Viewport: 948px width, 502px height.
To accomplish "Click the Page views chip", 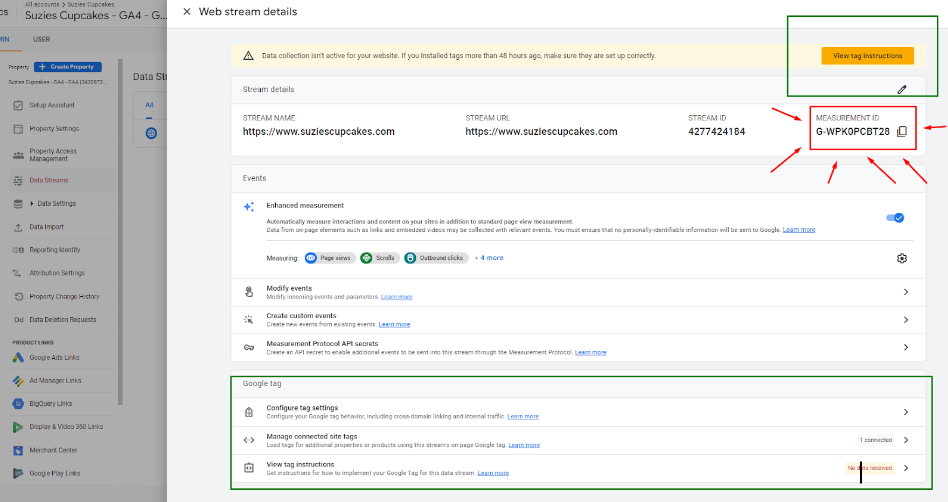I will tap(330, 258).
